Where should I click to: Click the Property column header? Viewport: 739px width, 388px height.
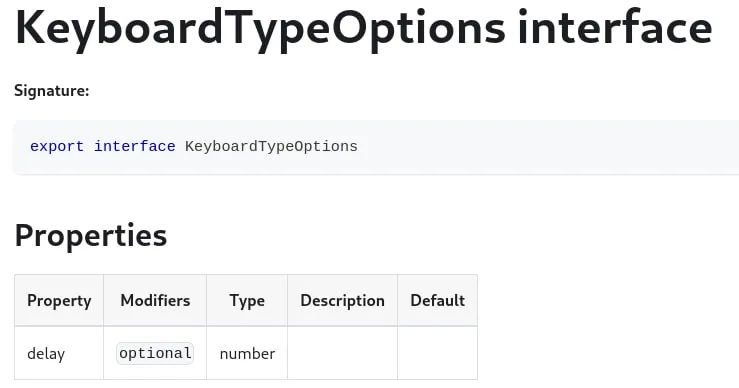click(59, 300)
